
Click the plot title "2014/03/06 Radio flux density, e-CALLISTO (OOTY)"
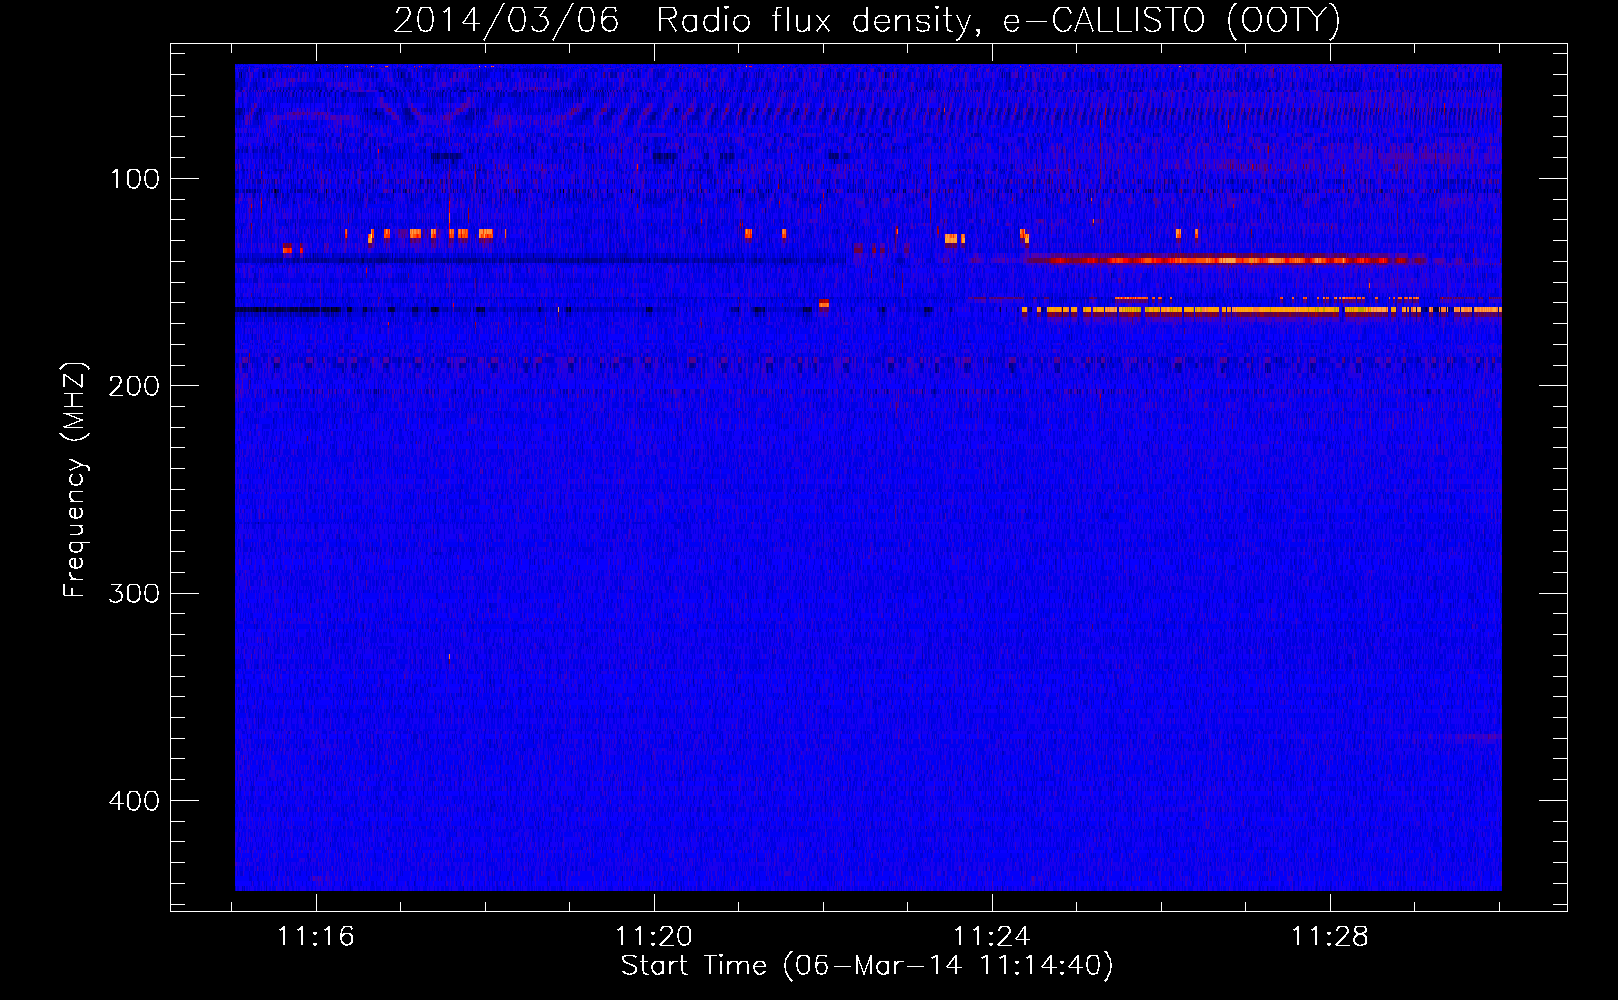867,20
